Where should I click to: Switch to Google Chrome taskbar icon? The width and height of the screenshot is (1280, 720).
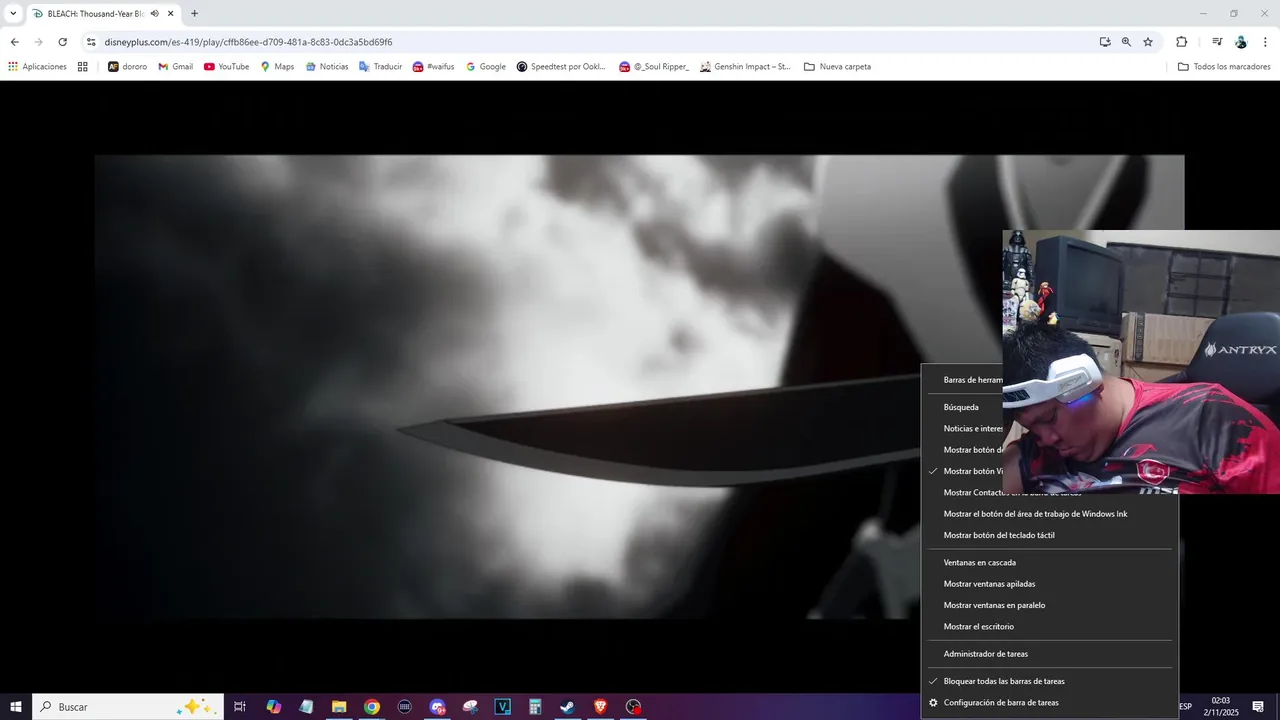coord(372,707)
